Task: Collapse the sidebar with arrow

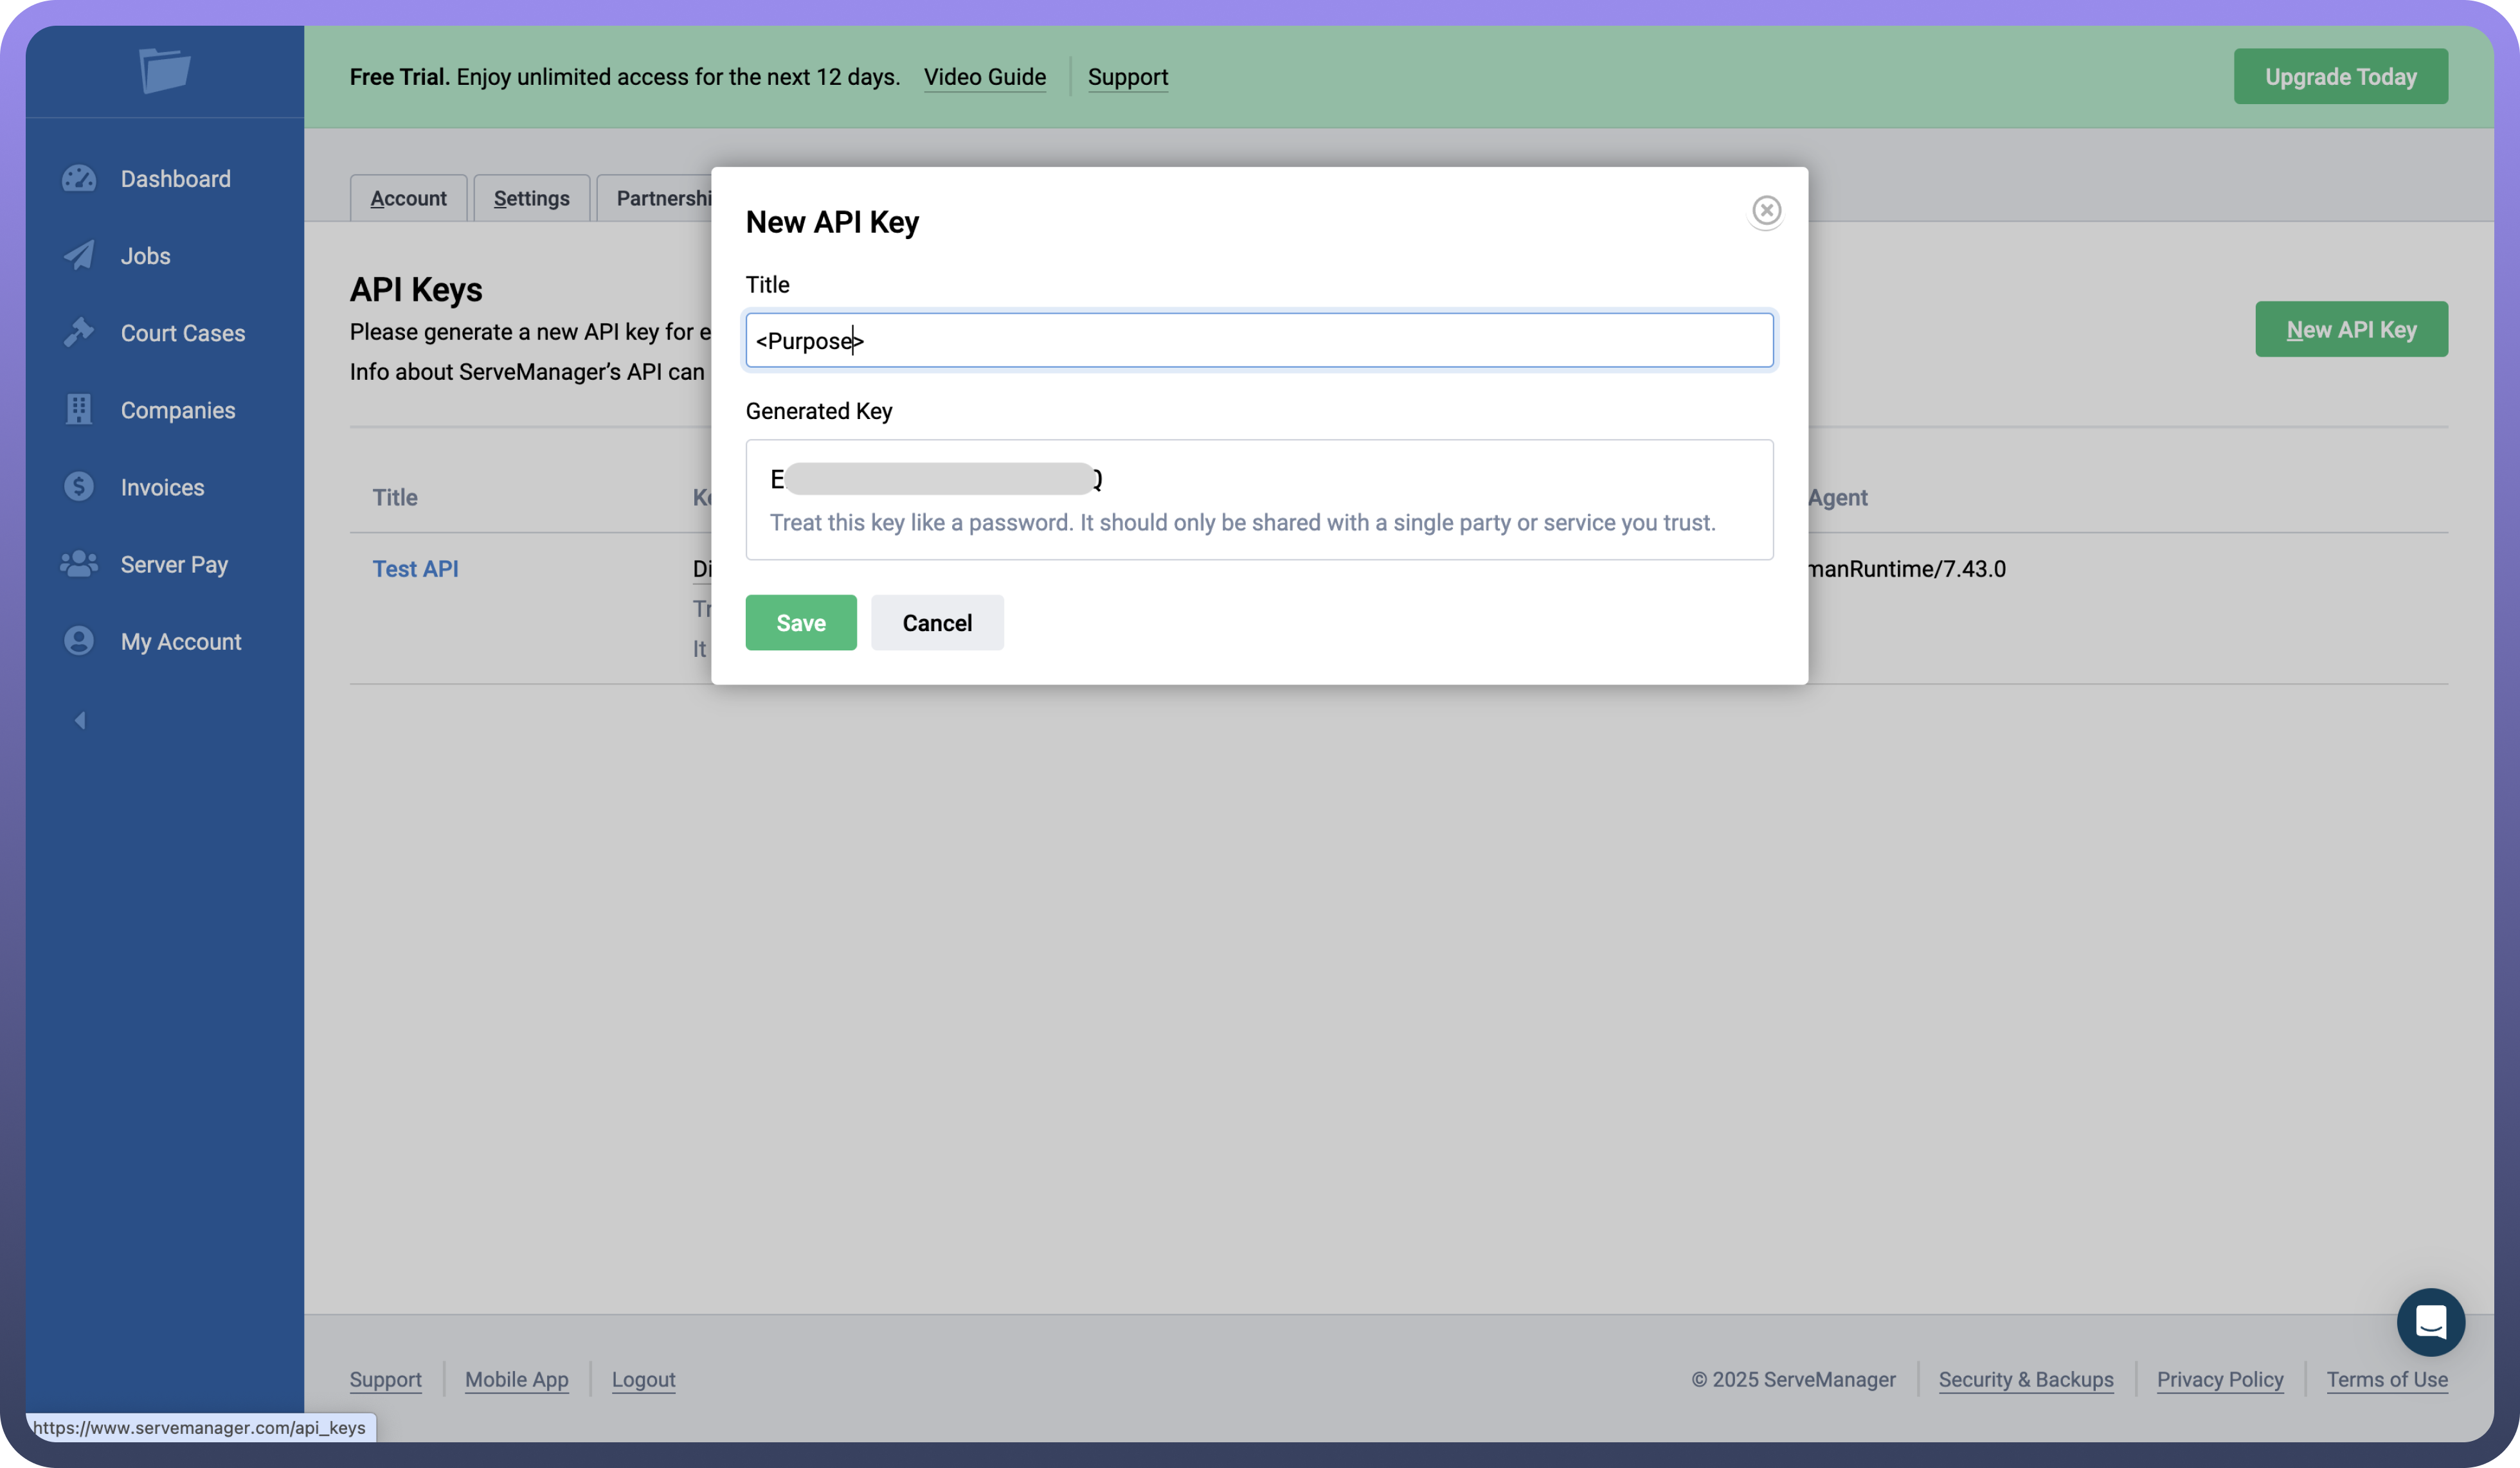Action: 80,721
